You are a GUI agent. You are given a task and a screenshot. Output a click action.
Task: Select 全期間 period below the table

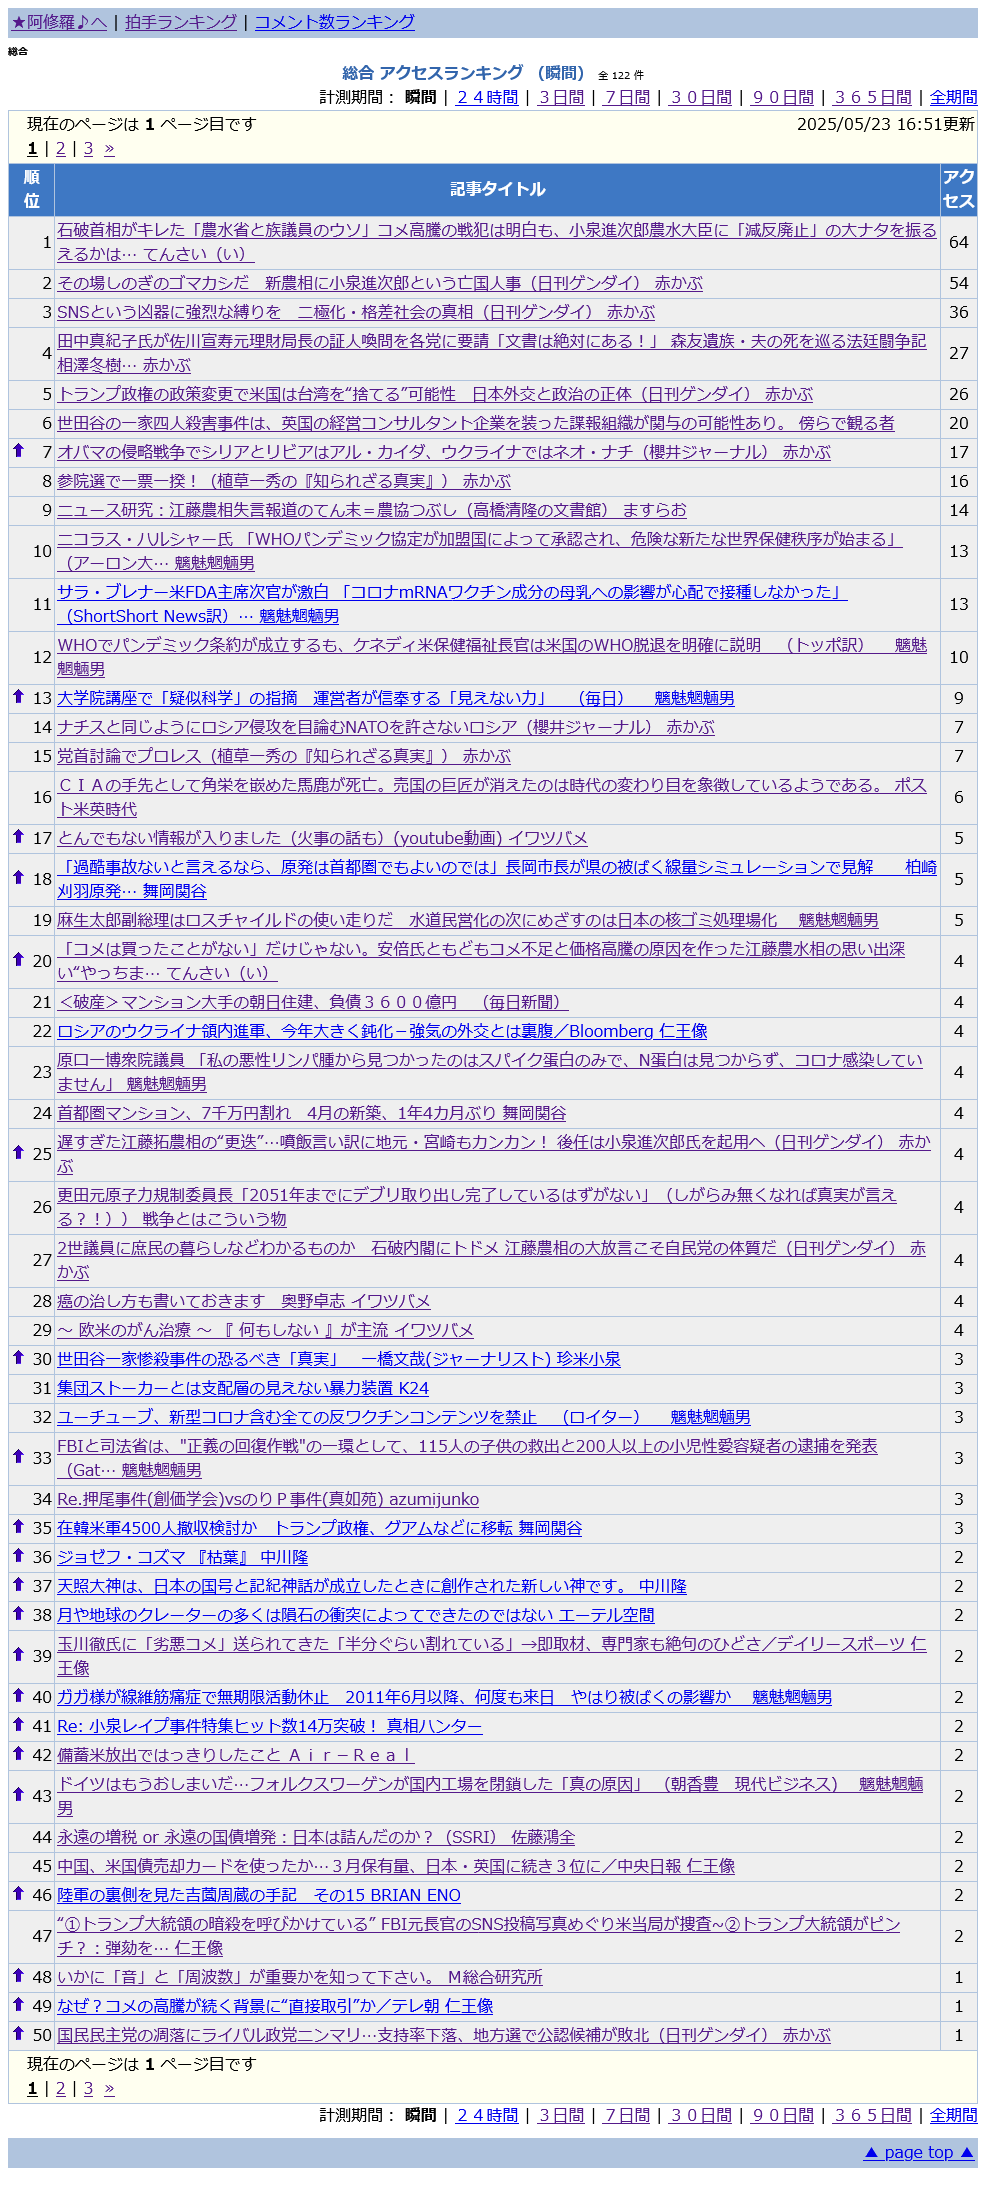pyautogui.click(x=953, y=2115)
